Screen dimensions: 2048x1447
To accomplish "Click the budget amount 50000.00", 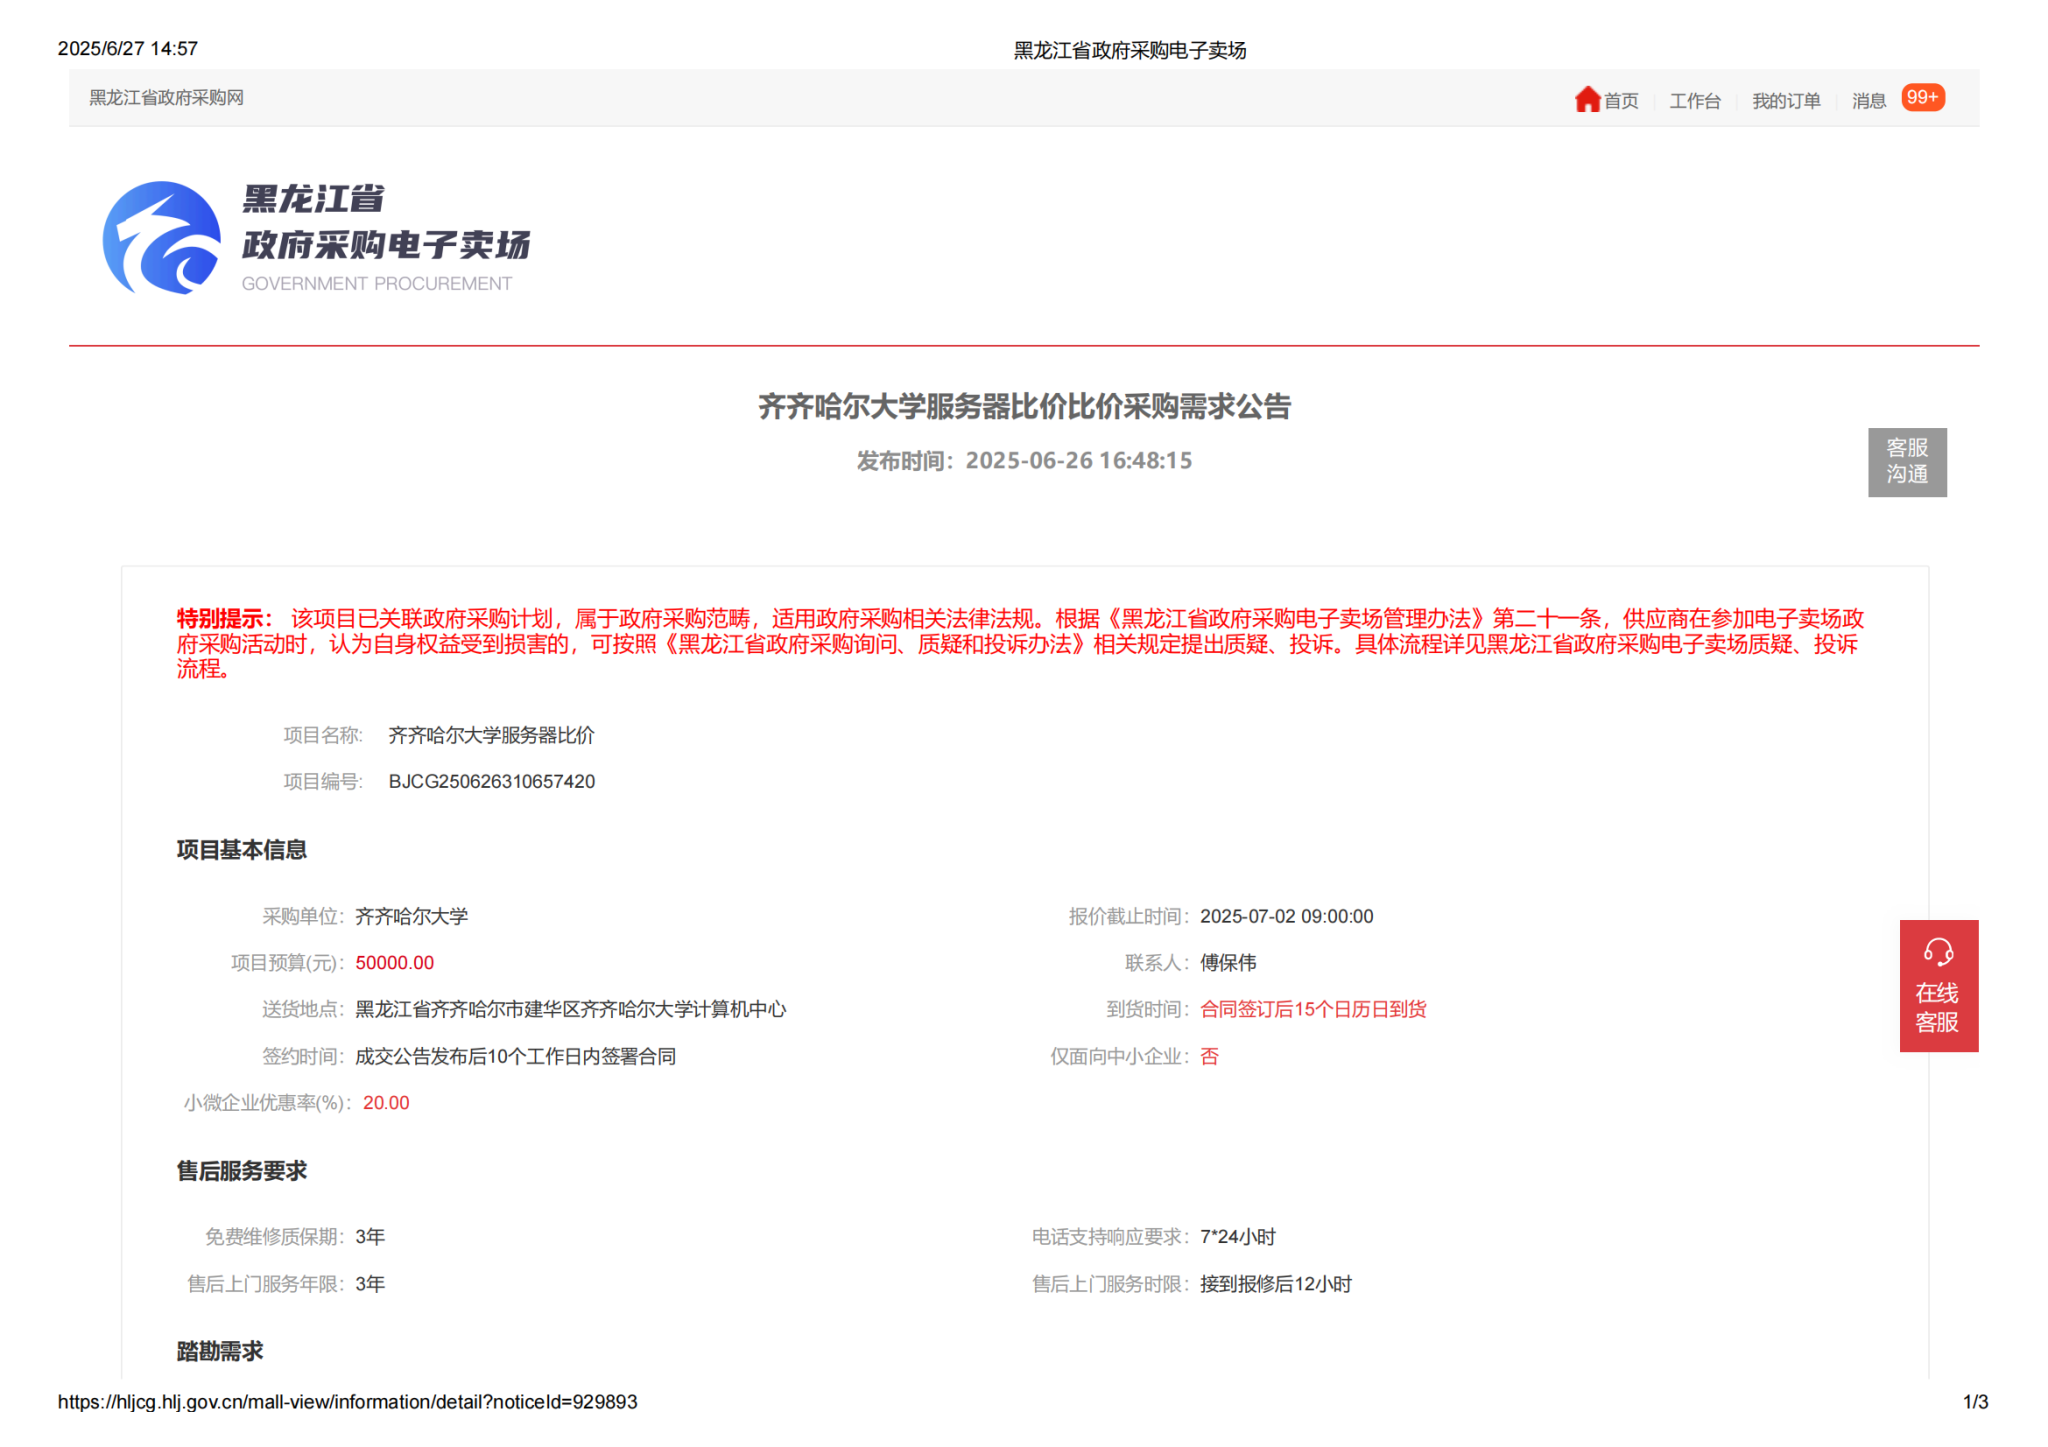I will [x=394, y=963].
